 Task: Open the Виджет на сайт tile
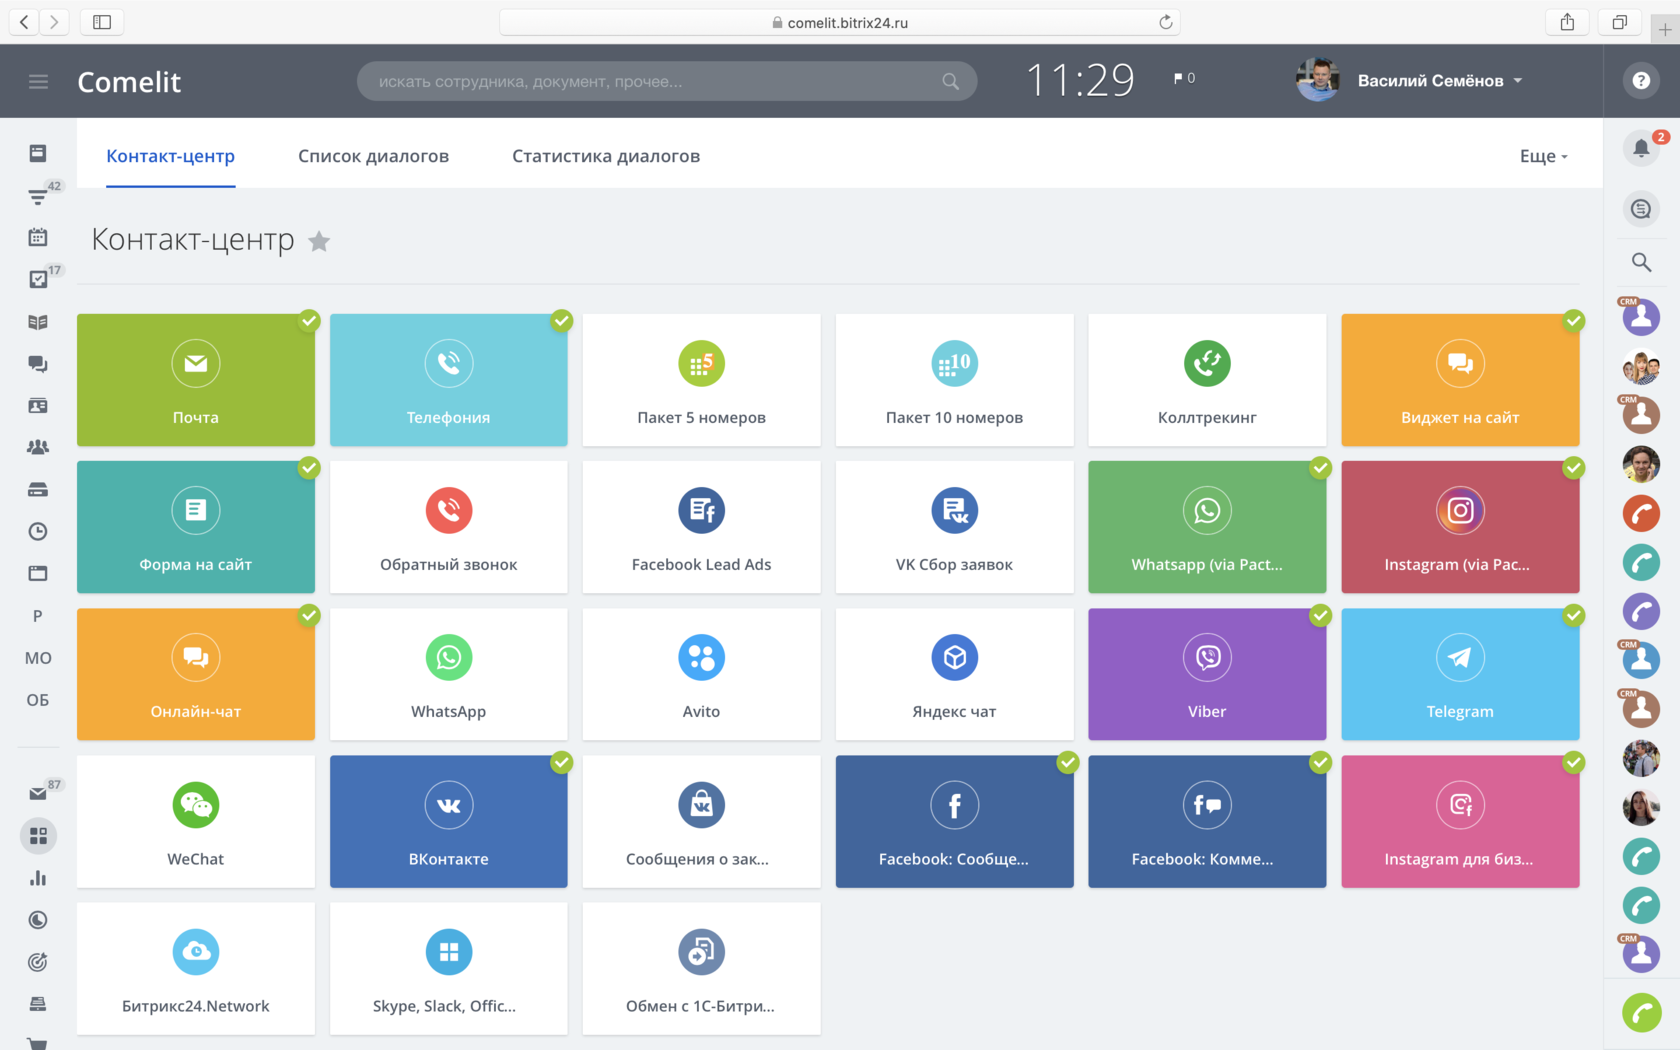[1460, 380]
